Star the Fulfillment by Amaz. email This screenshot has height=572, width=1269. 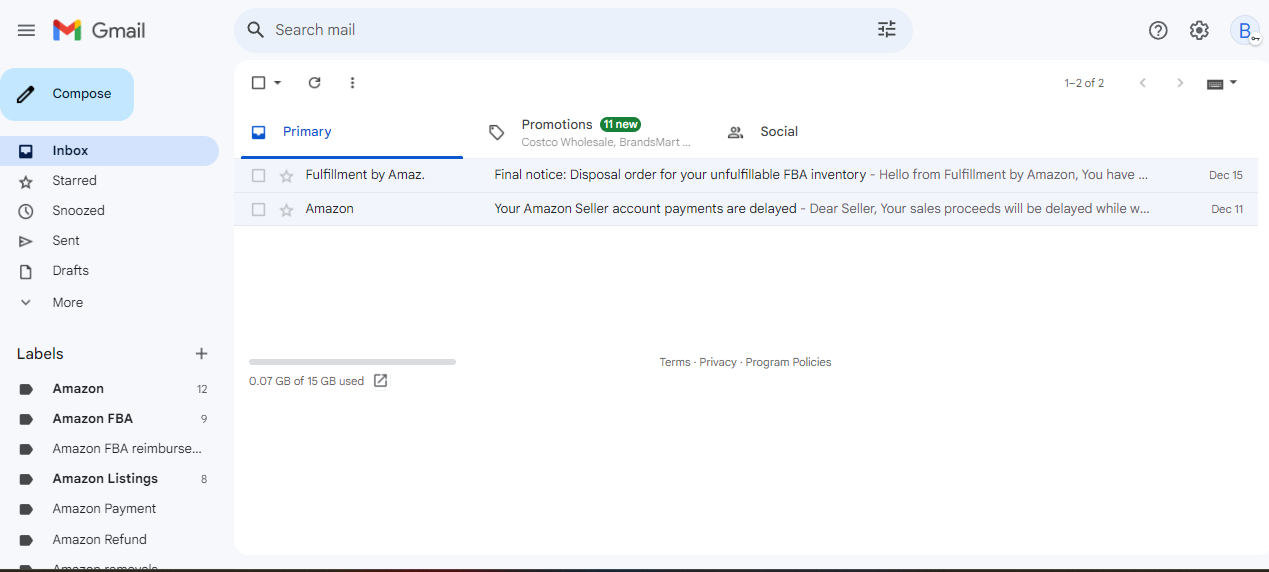(287, 176)
